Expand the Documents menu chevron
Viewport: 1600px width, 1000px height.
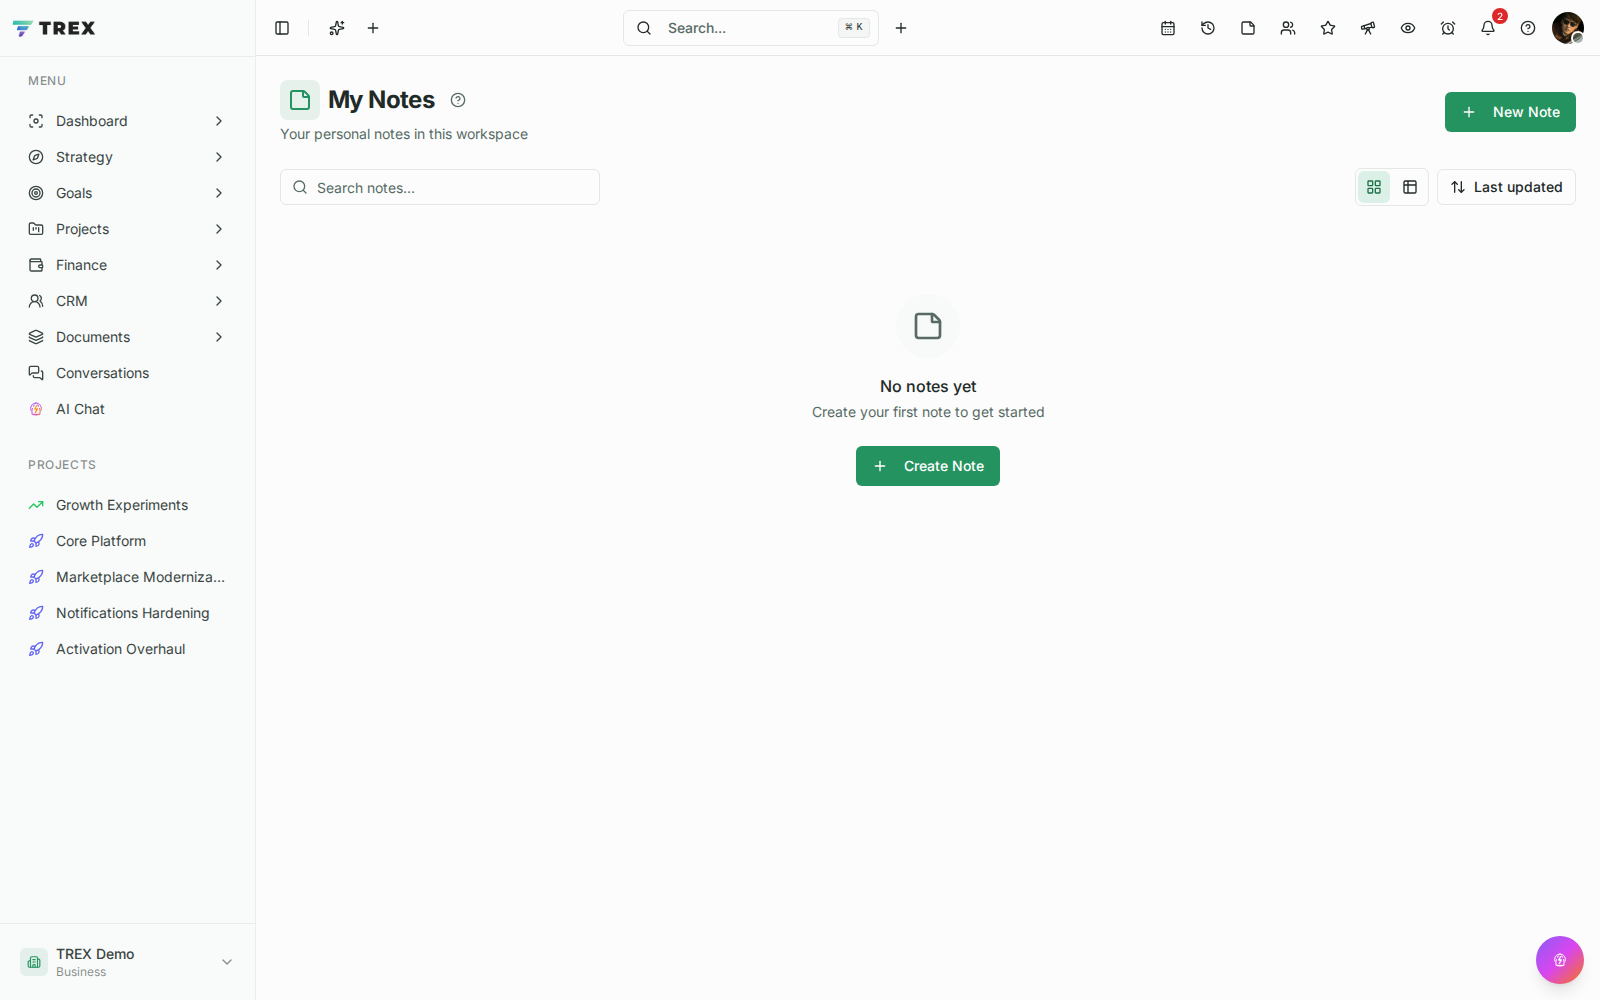coord(219,337)
